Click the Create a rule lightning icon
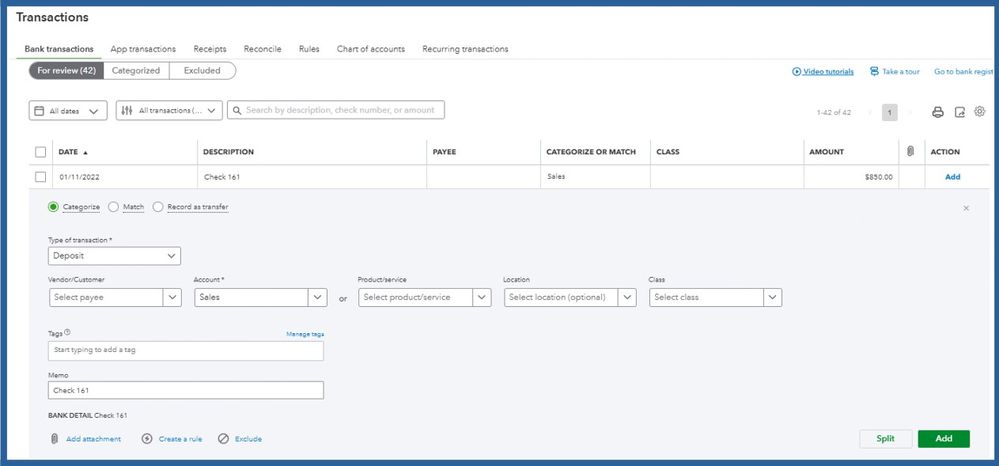 [147, 439]
